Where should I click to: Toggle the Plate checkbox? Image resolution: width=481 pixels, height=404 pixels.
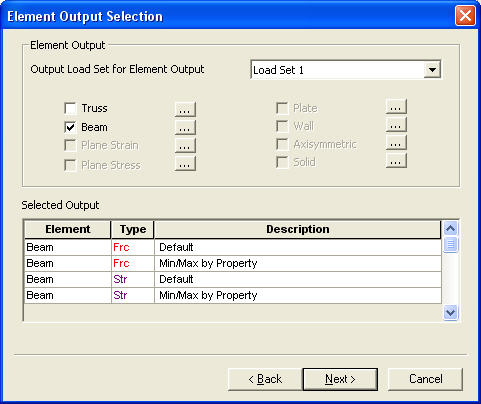point(282,108)
